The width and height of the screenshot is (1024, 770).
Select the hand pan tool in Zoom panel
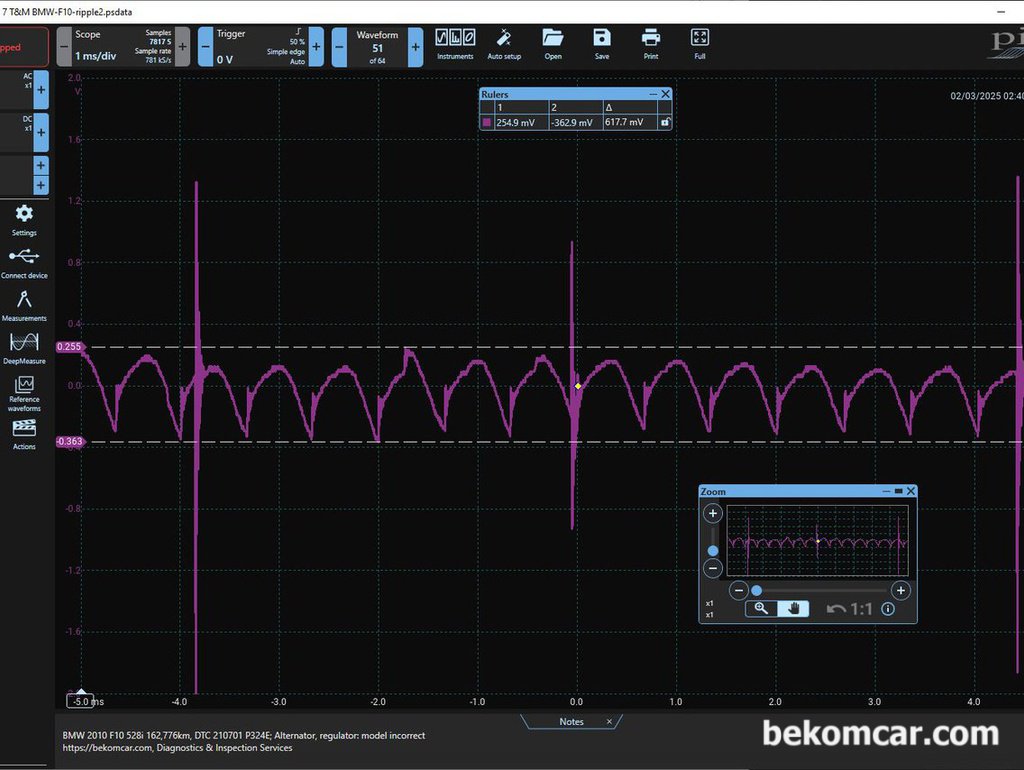[x=793, y=609]
